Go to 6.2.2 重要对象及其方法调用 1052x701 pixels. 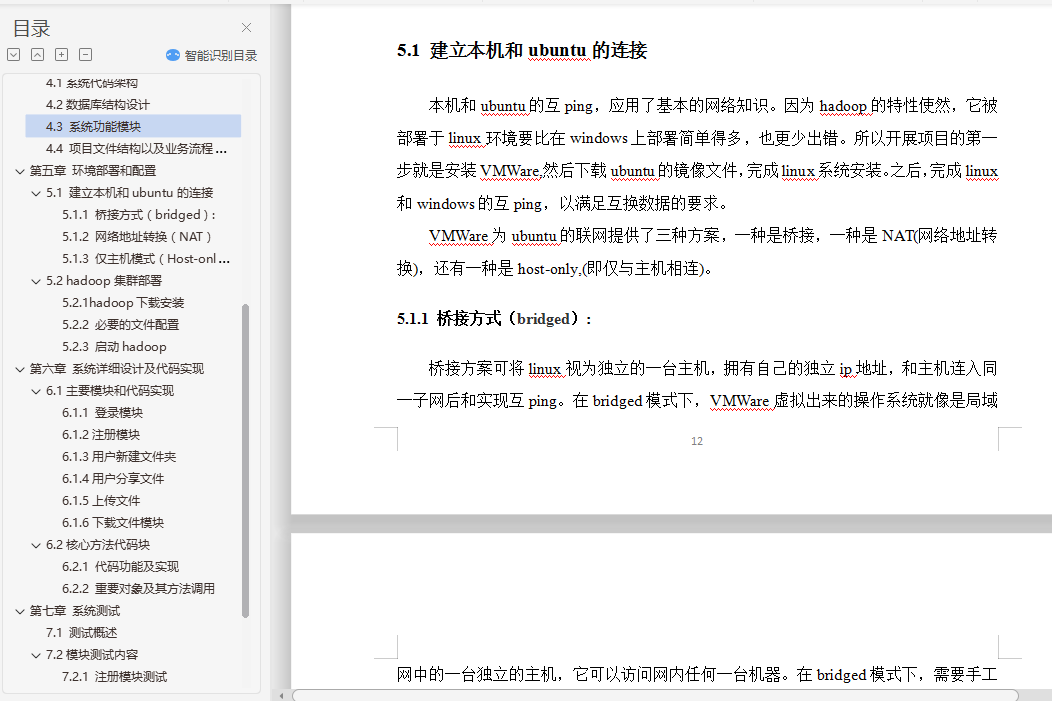coord(138,589)
